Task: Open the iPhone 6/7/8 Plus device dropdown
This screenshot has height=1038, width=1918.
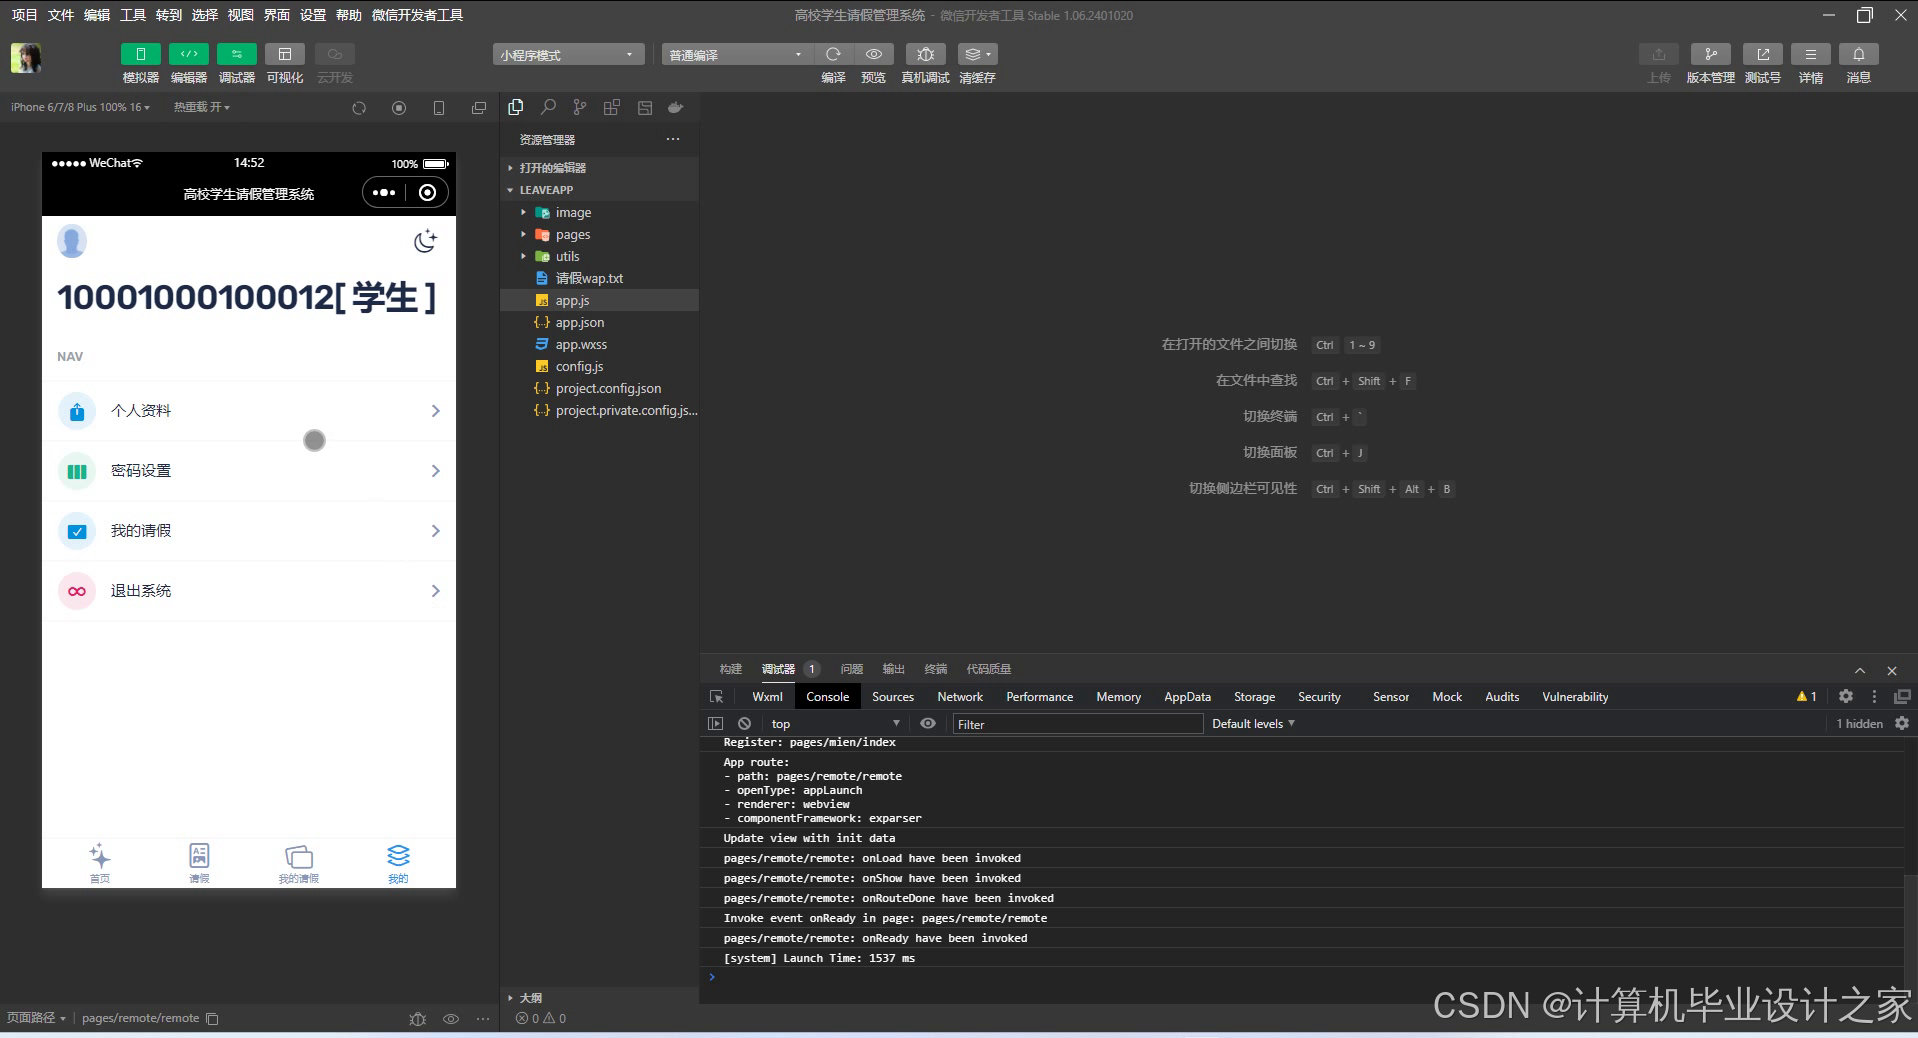Action: (80, 107)
